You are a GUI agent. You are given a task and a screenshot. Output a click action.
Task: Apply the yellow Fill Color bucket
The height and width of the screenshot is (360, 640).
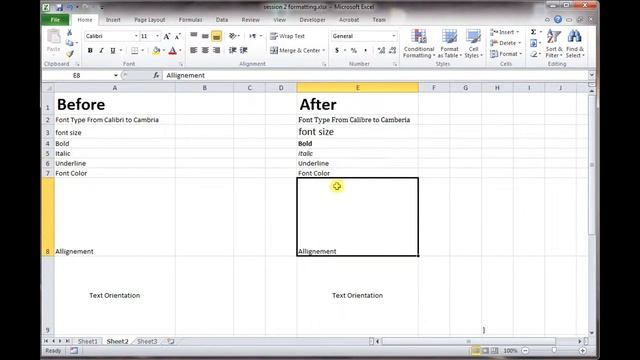point(156,51)
